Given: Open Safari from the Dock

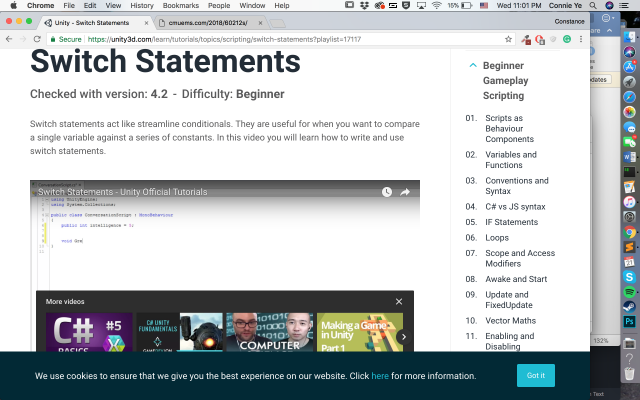Looking at the screenshot, I should (x=629, y=97).
